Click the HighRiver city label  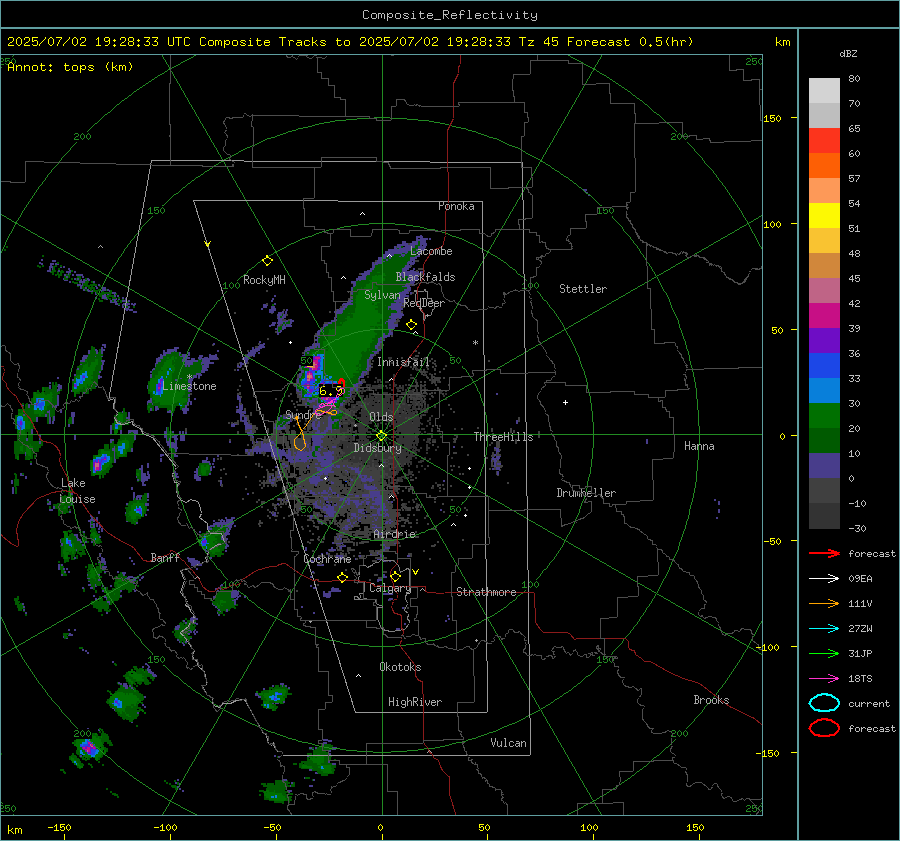pos(415,702)
